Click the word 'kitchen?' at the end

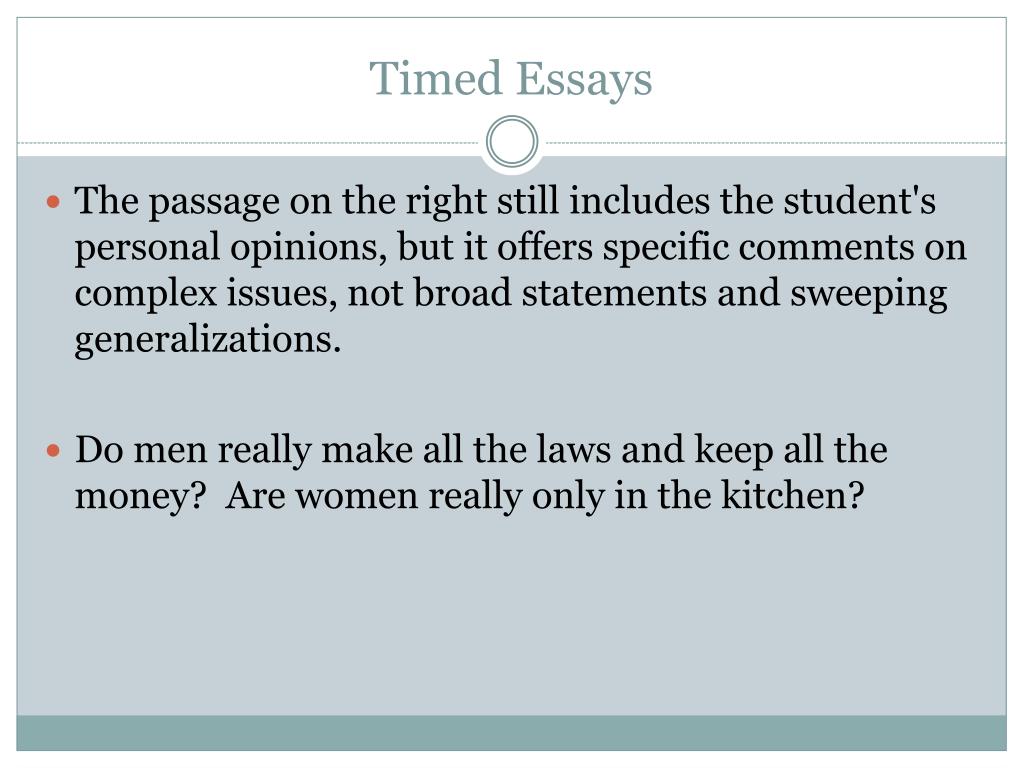click(x=792, y=495)
